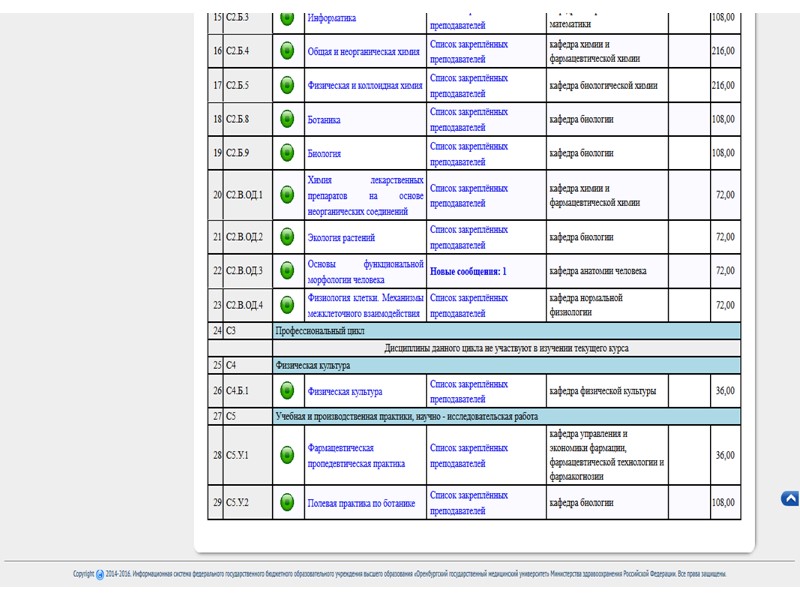Open teacher list in Физическая и коллоидная химия row
This screenshot has width=800, height=600.
(x=469, y=86)
